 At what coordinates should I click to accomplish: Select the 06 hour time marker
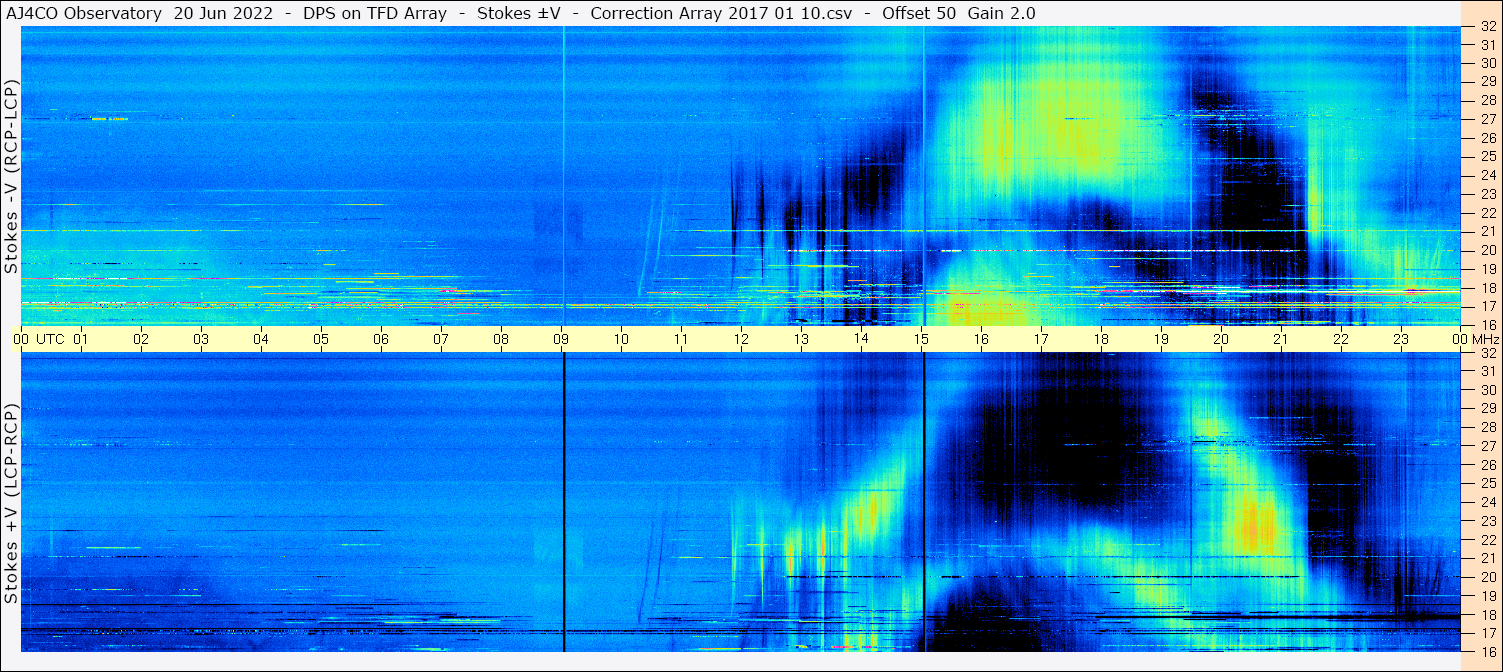[381, 339]
